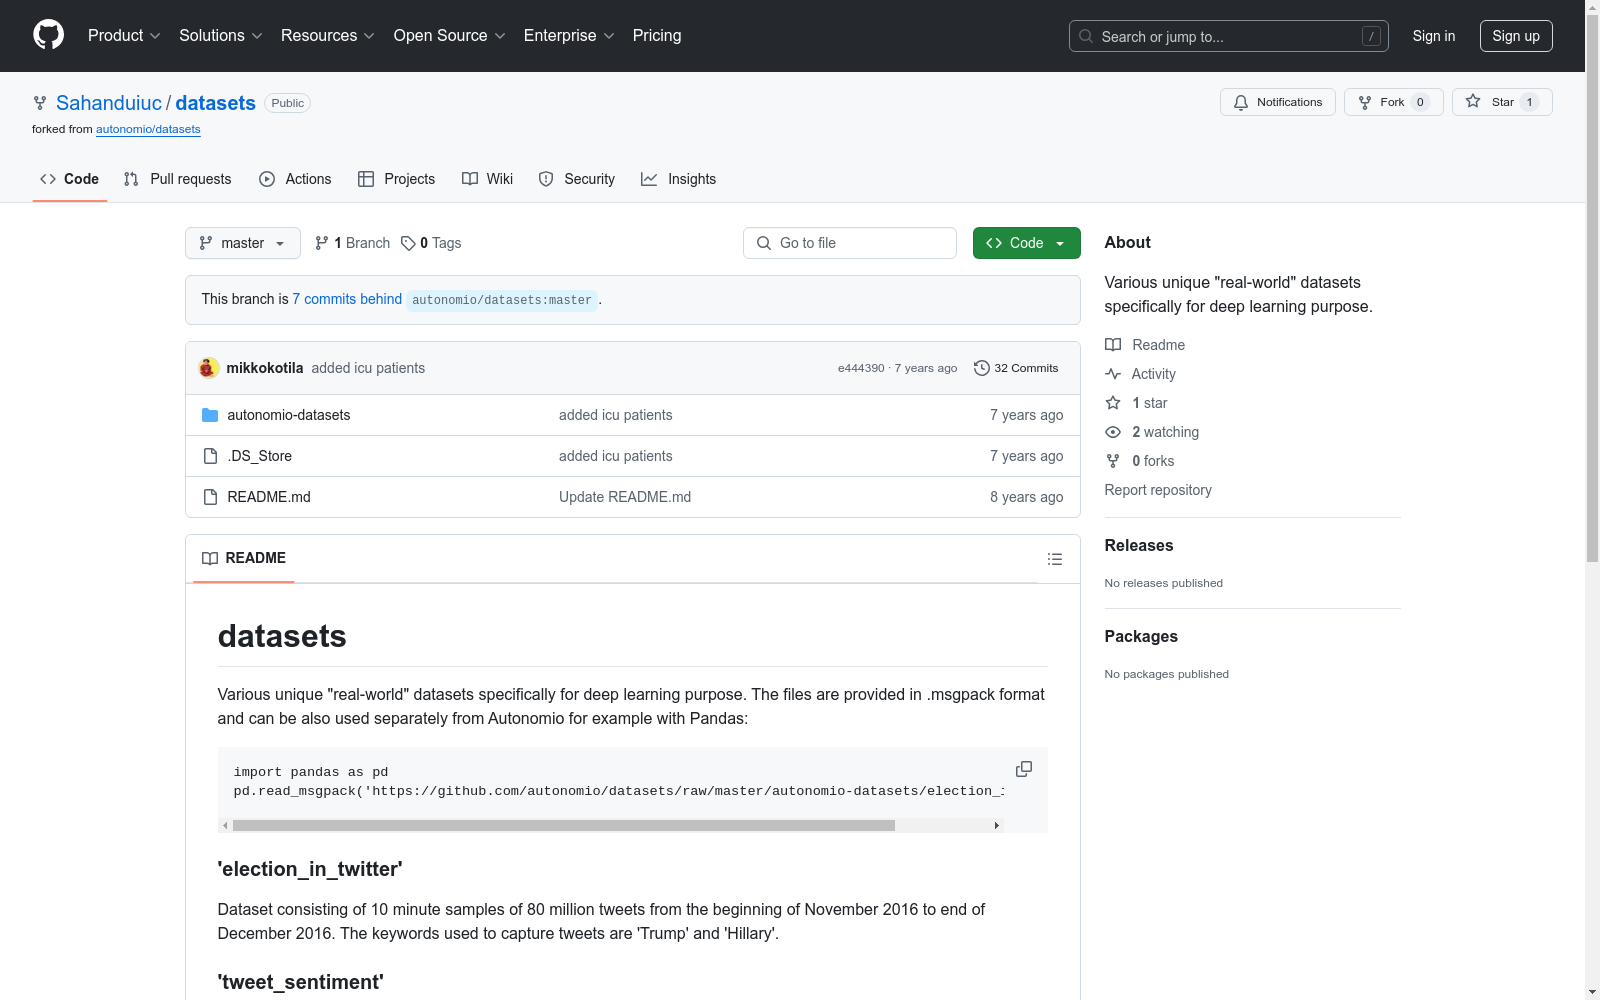Open Readme link in About sidebar
1600x1000 pixels.
point(1145,345)
